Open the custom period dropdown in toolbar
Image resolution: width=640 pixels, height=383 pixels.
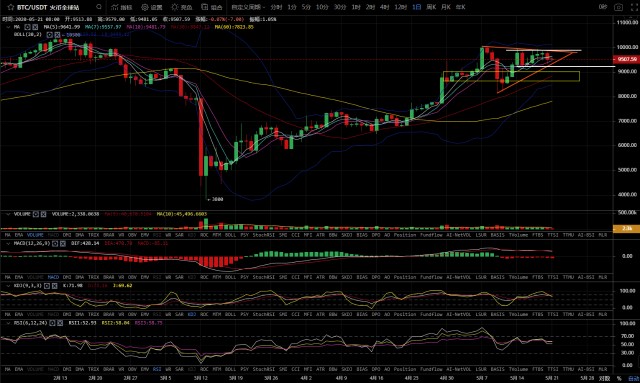pyautogui.click(x=248, y=7)
